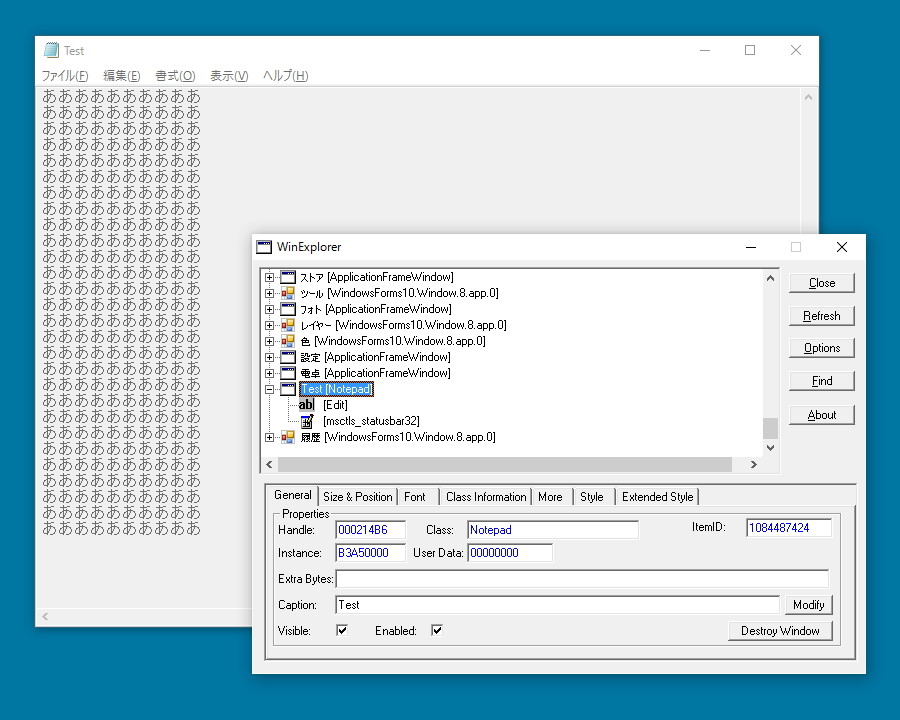
Task: Open the Style tab
Action: coord(592,497)
